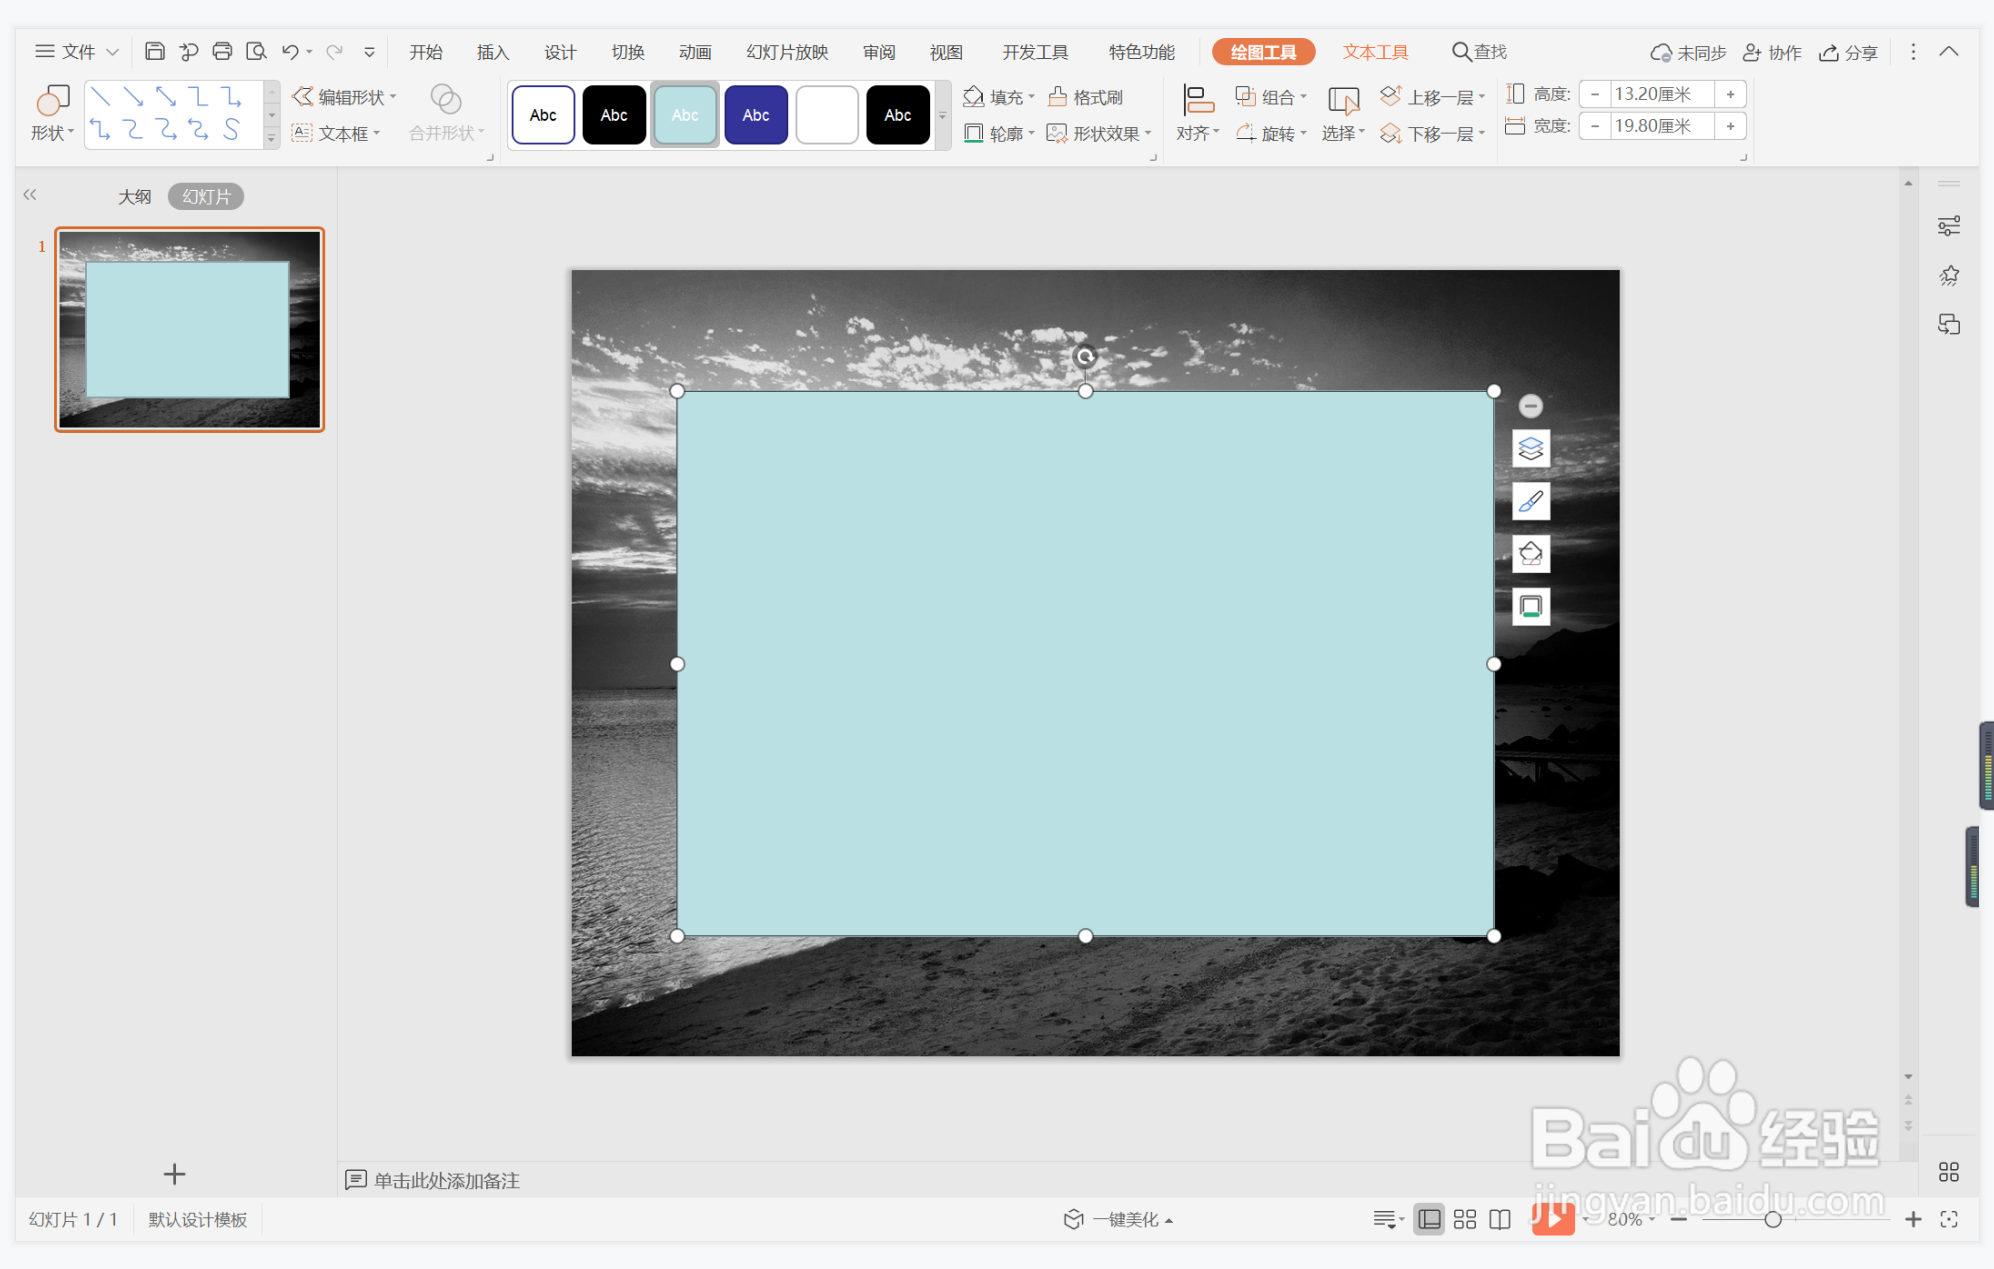Collapse the ribbon with the caret icon
Viewport: 1994px width, 1269px height.
pos(1949,51)
